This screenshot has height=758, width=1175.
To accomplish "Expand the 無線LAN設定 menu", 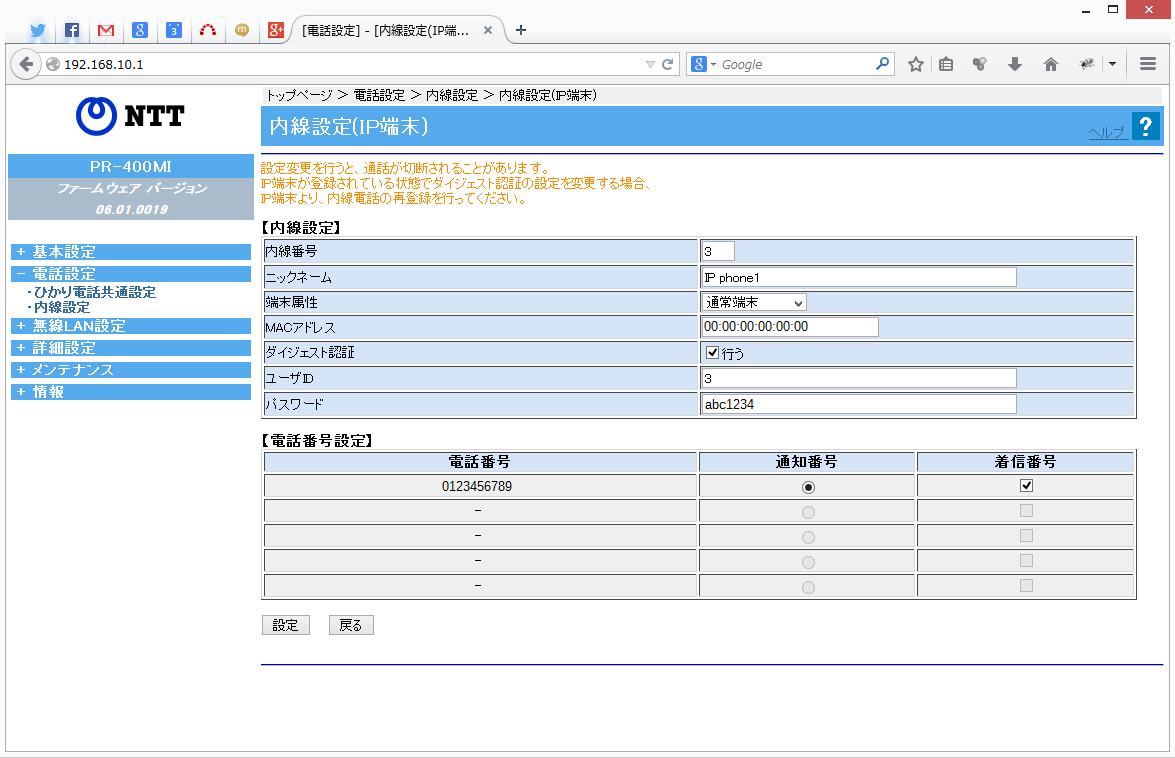I will pos(131,326).
